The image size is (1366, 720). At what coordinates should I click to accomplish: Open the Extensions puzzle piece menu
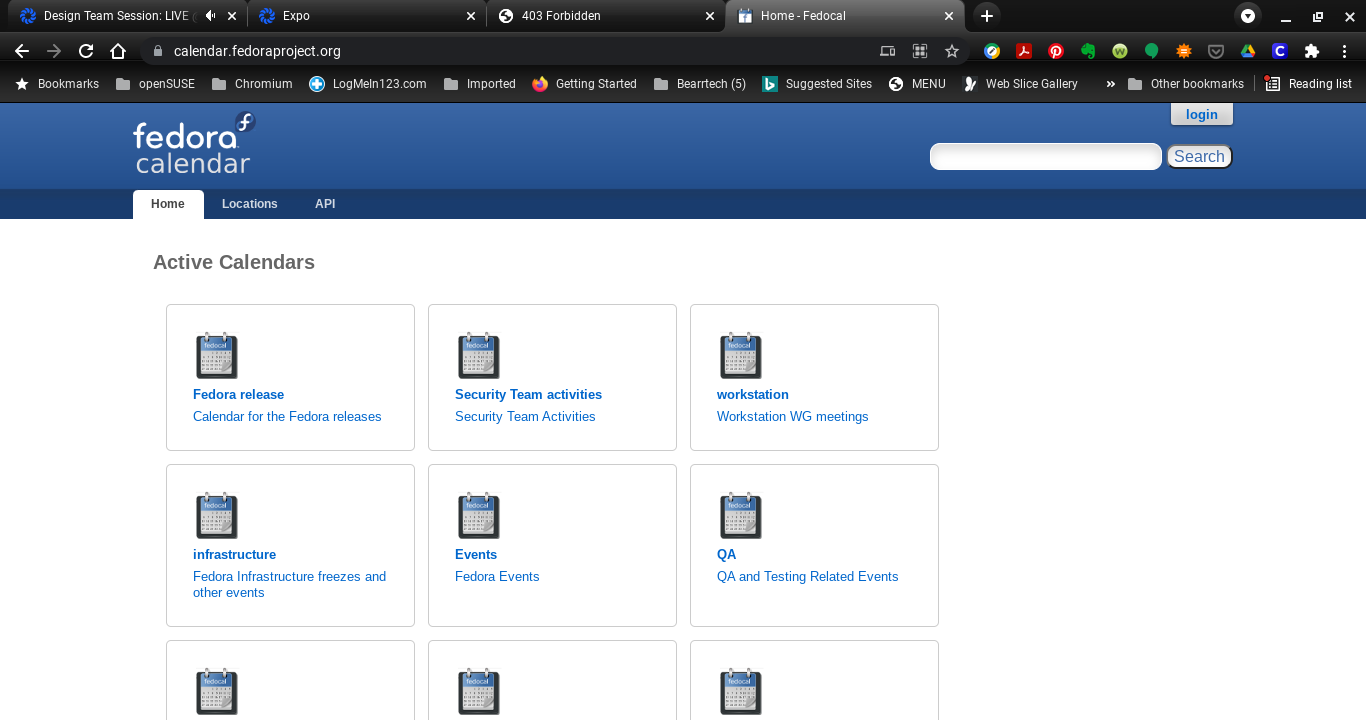pyautogui.click(x=1312, y=51)
